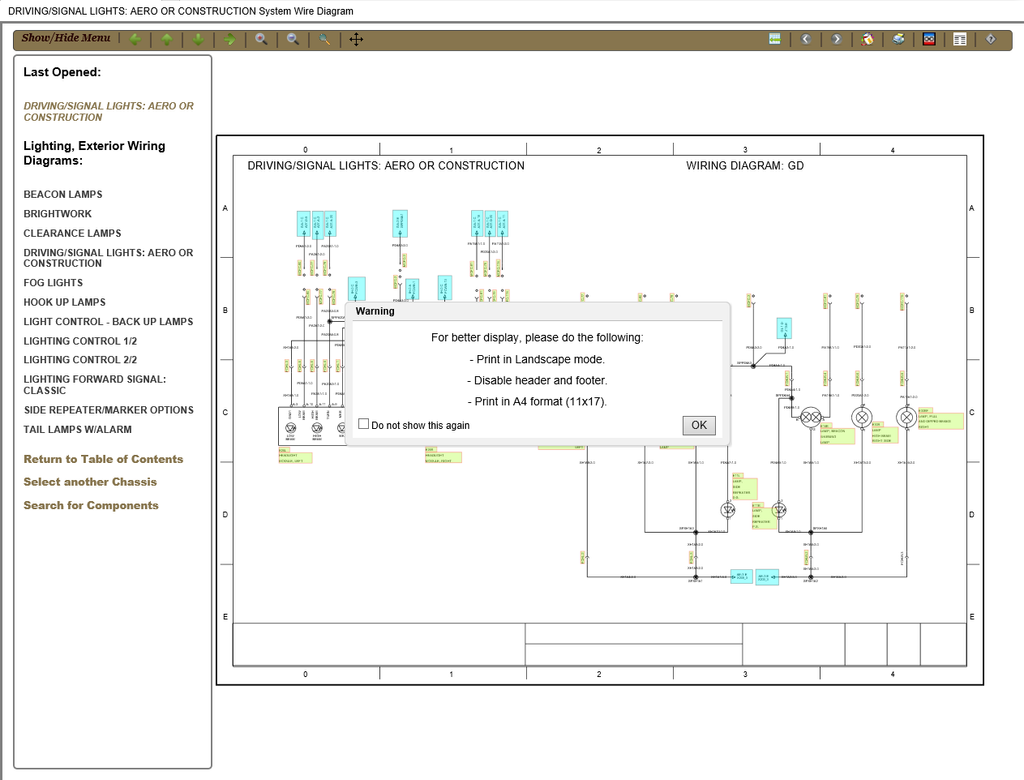Click the Show/Hide Menu toggle
The image size is (1024, 780).
pos(66,38)
